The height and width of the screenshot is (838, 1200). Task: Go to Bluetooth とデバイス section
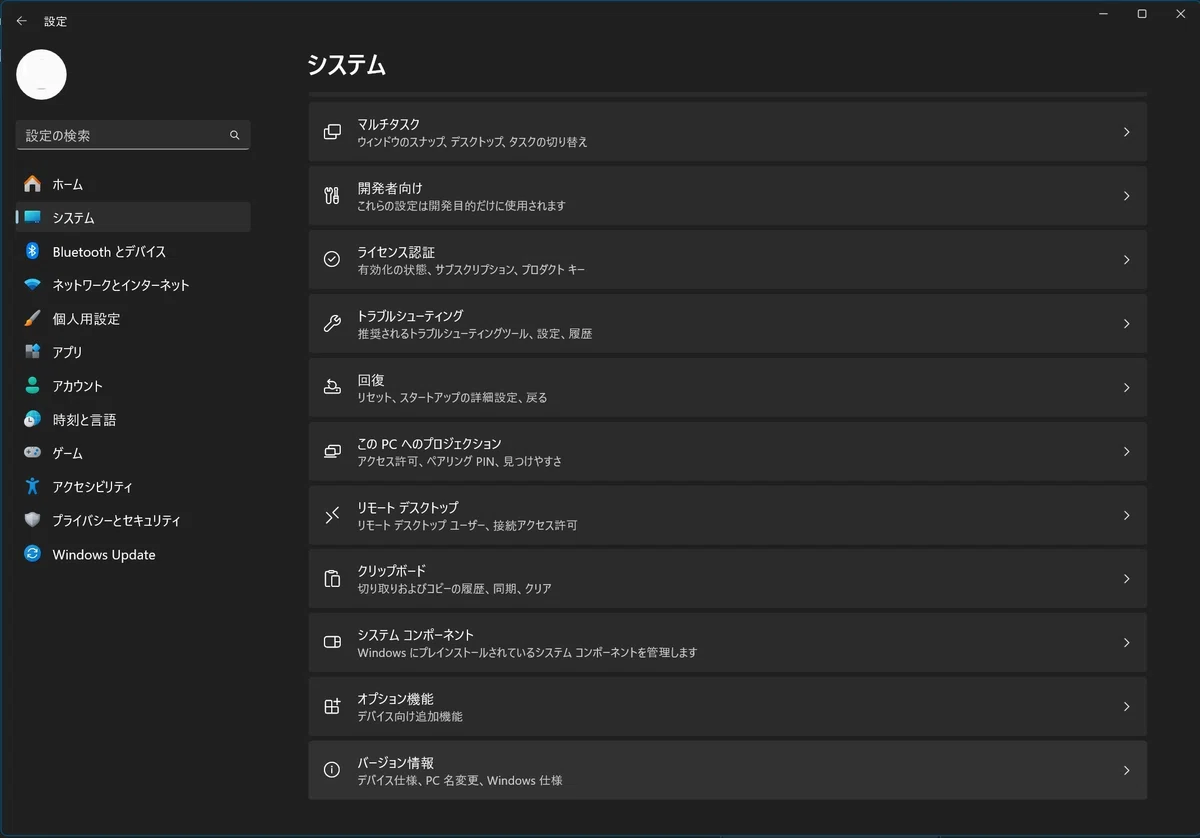pyautogui.click(x=133, y=251)
